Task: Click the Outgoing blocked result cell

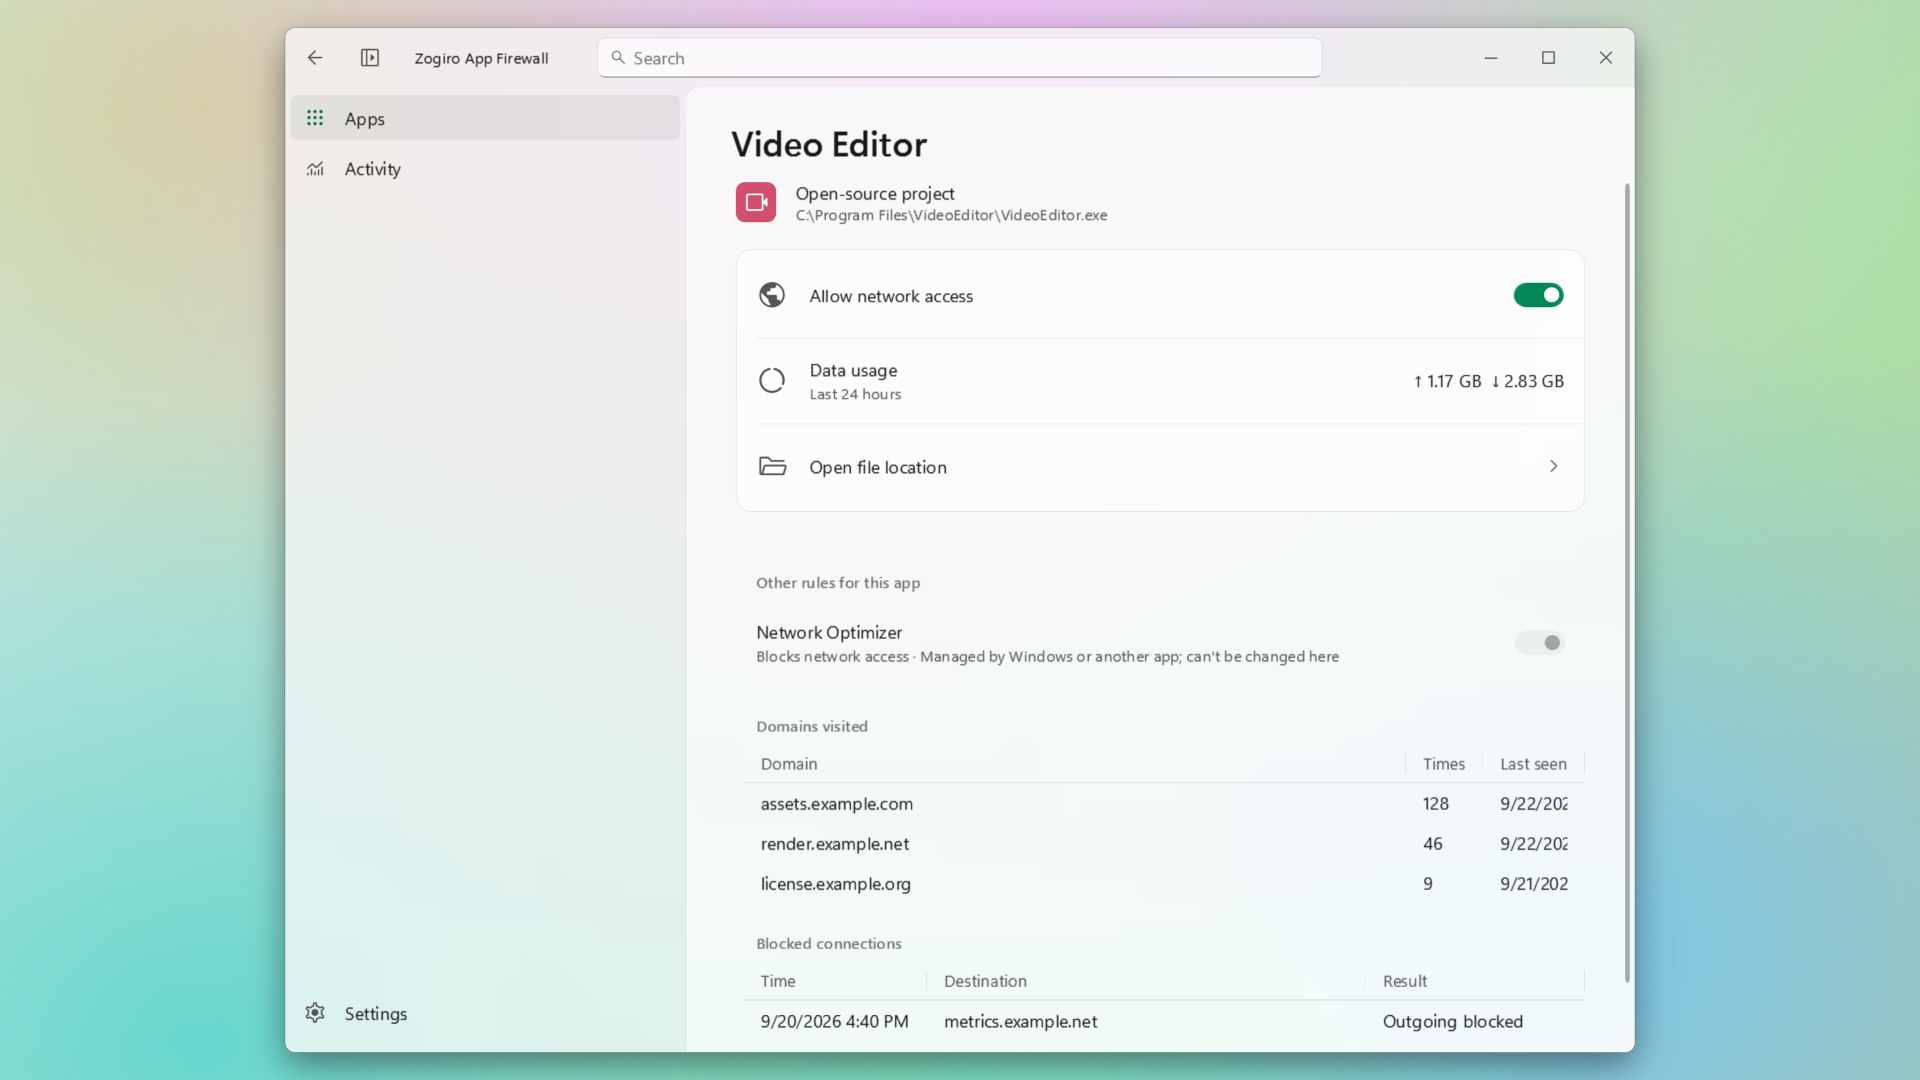Action: pos(1453,1022)
